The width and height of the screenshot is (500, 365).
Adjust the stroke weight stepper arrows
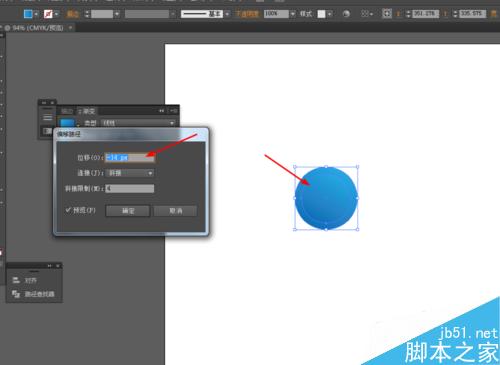click(87, 14)
